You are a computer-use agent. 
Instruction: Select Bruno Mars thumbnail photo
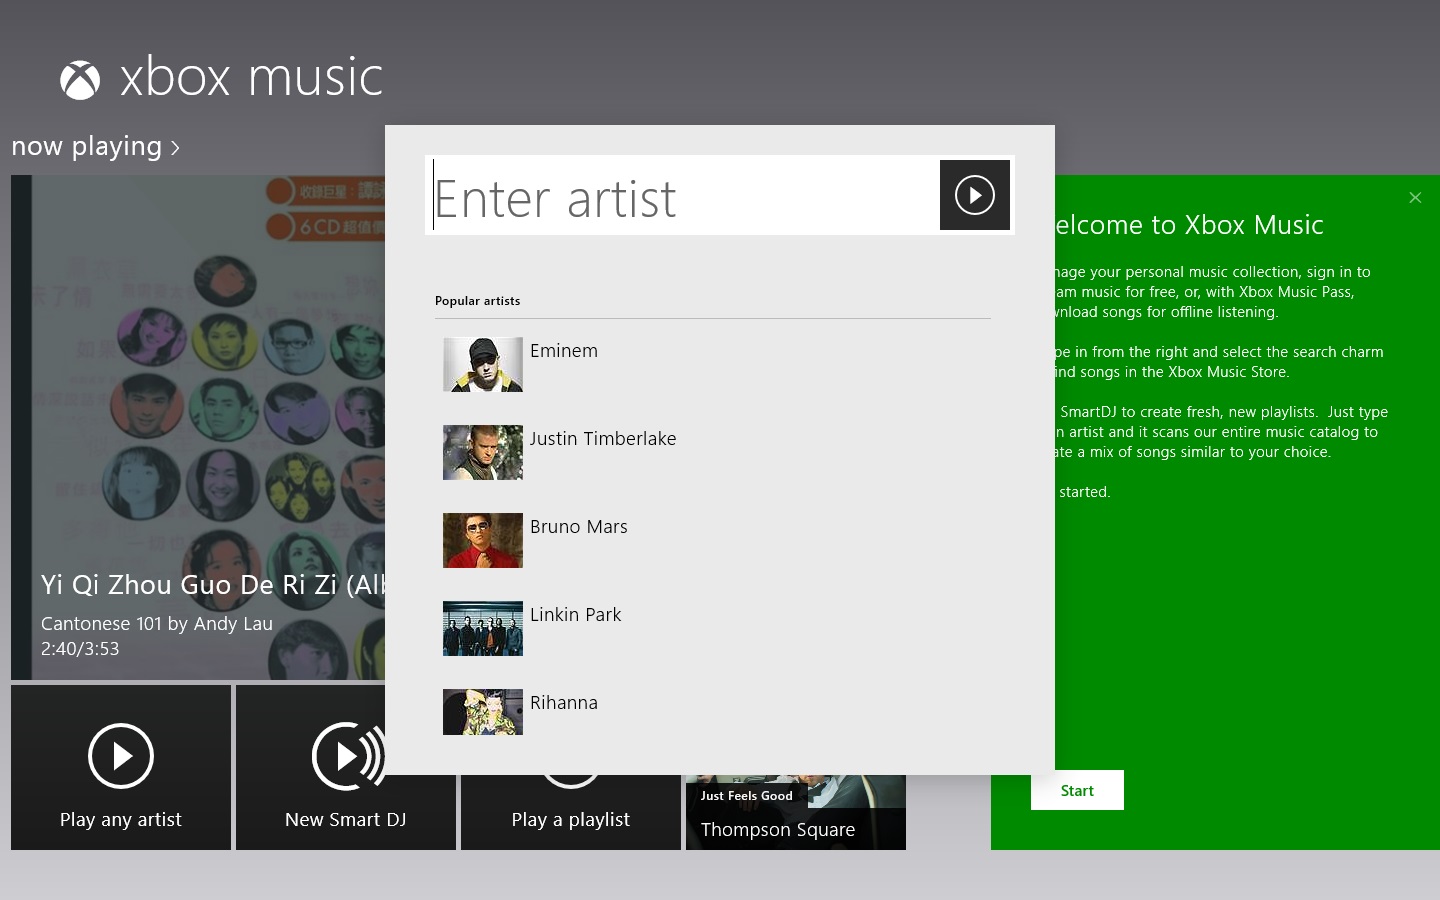point(483,540)
